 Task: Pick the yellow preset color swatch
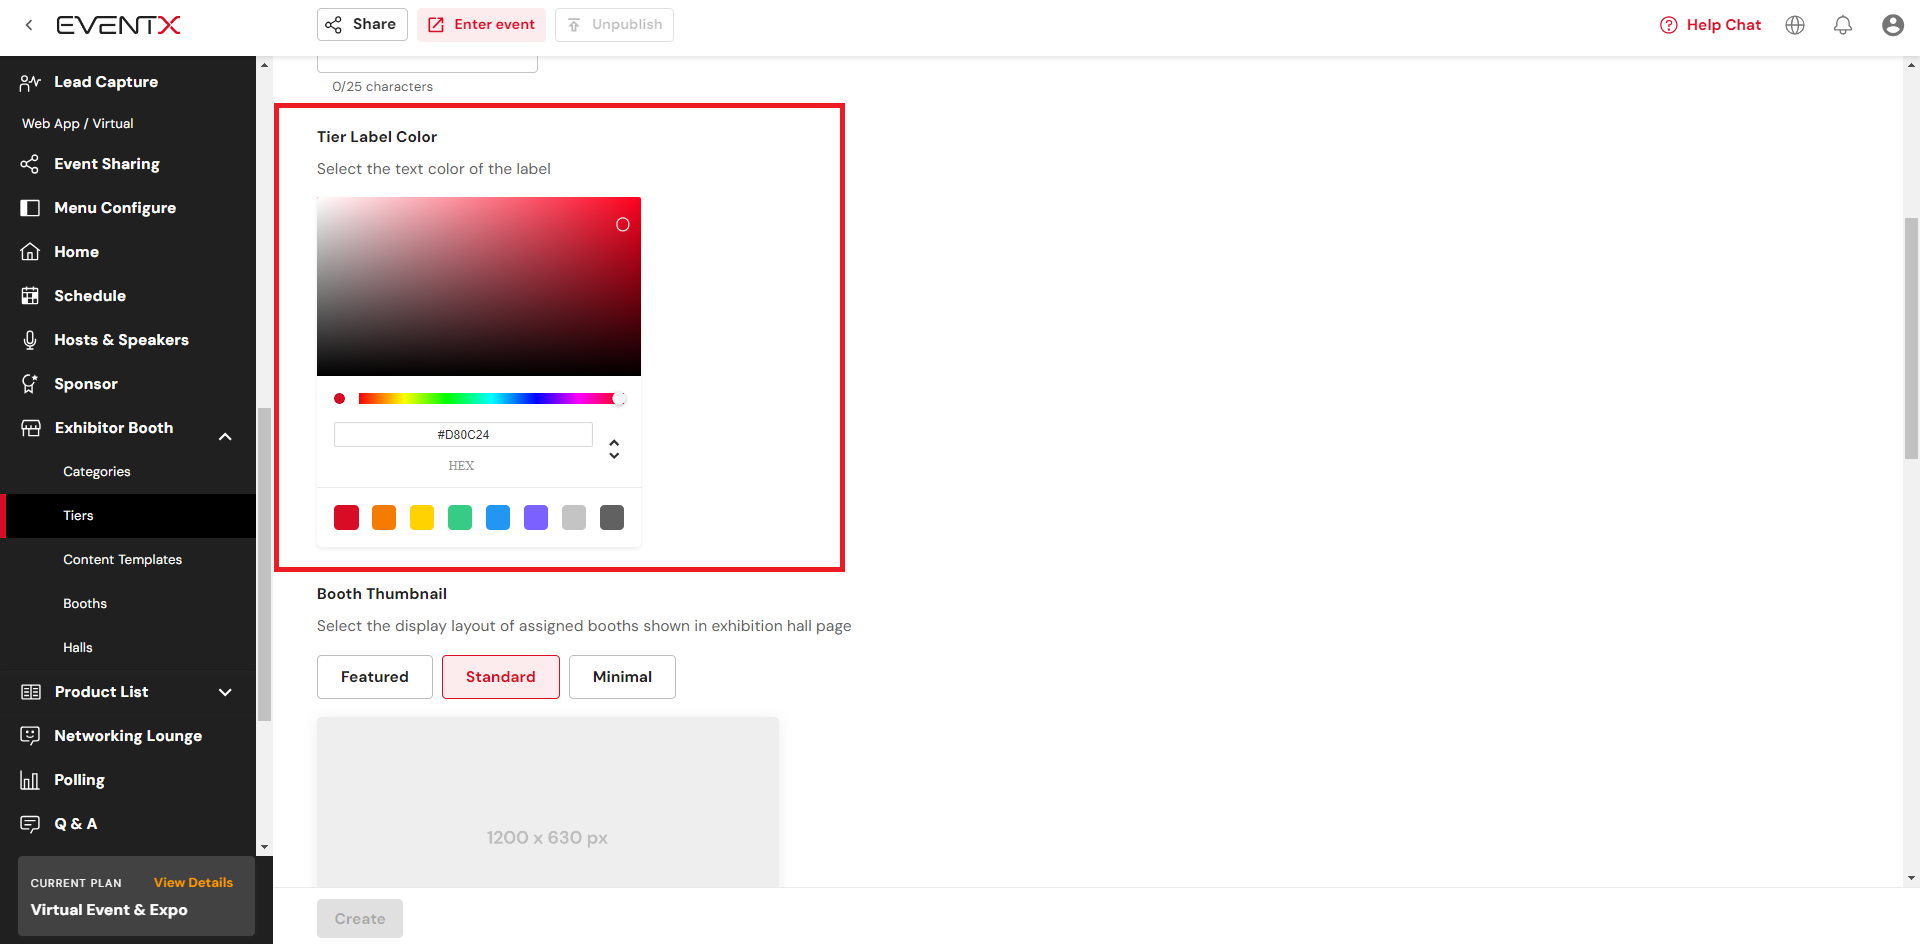click(422, 517)
